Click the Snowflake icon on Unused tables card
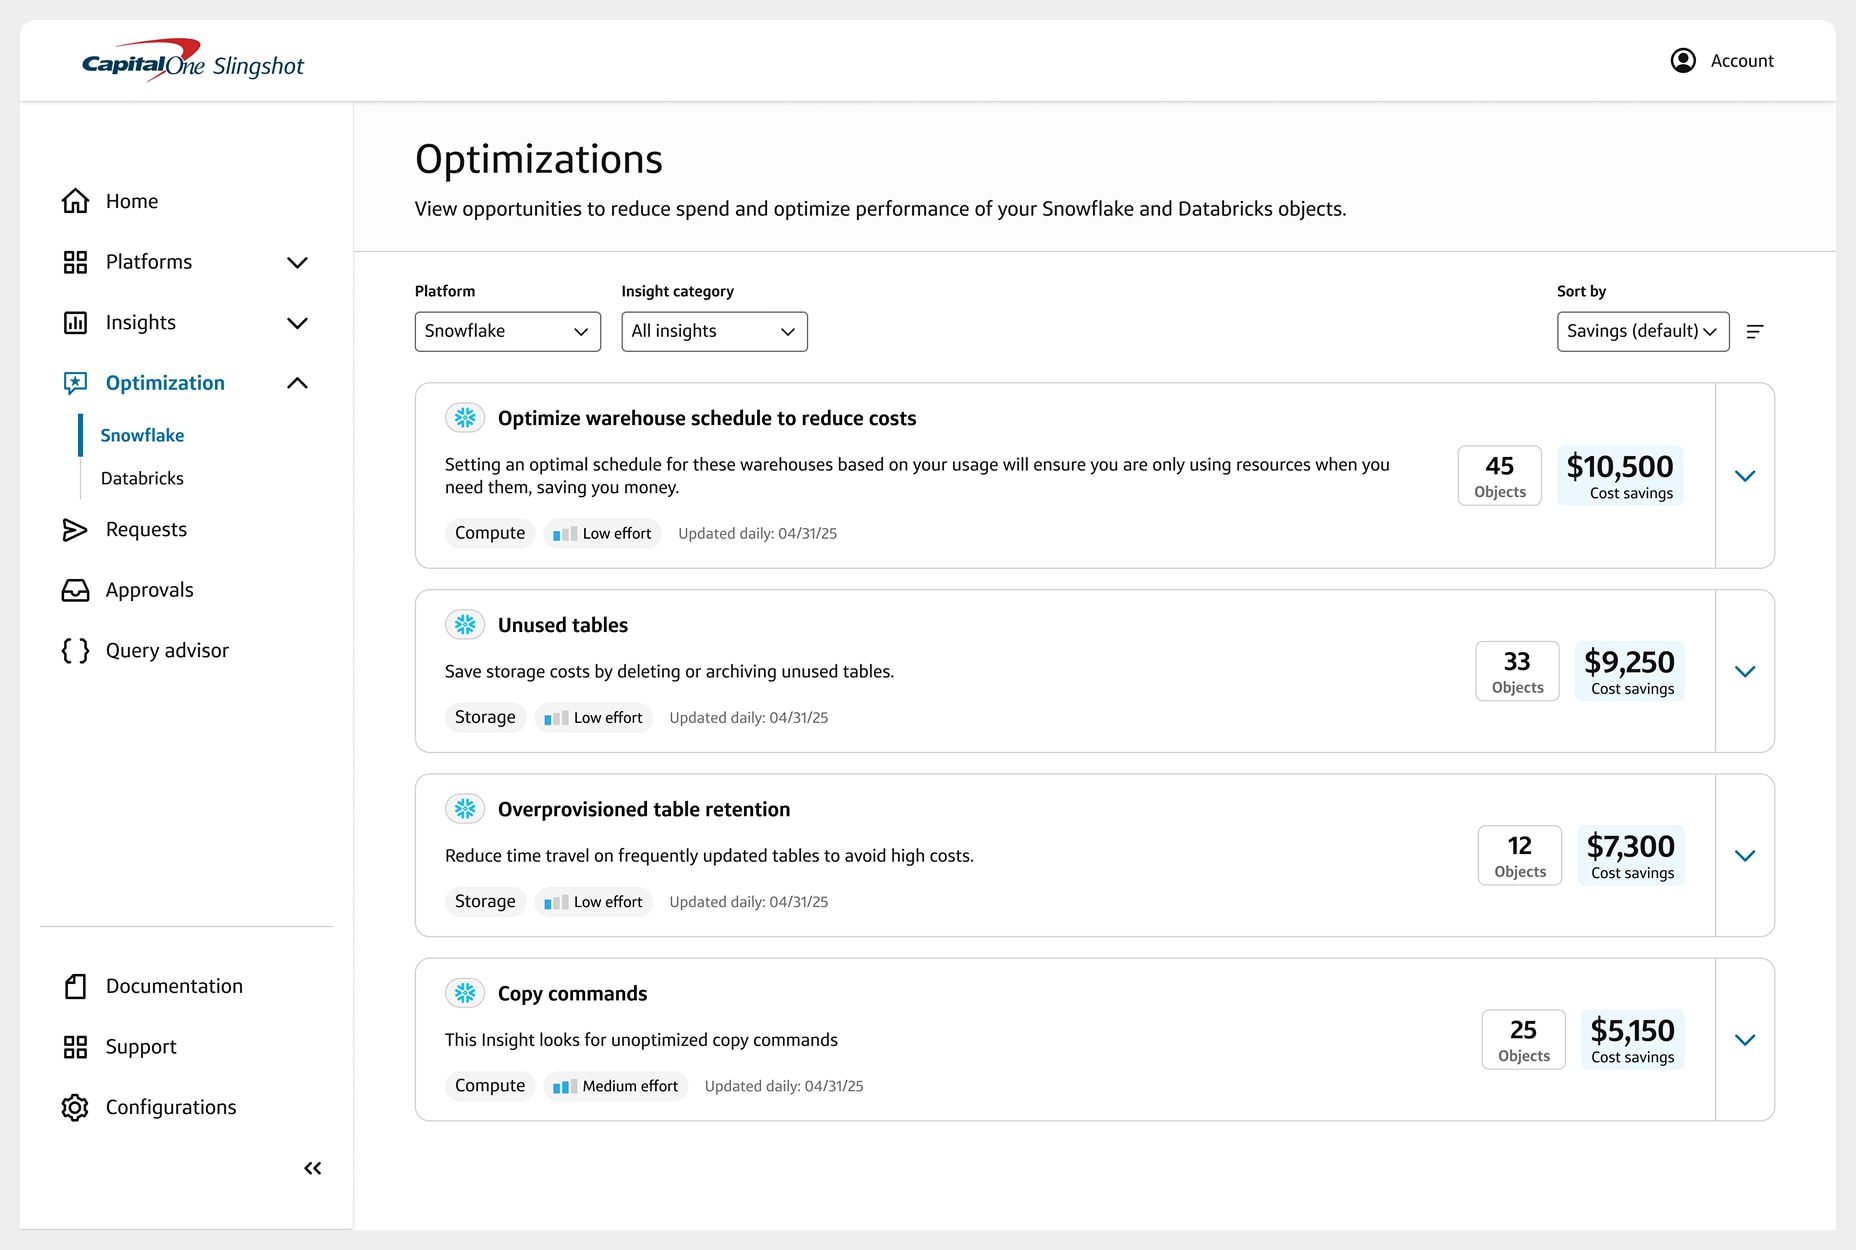 pos(464,624)
